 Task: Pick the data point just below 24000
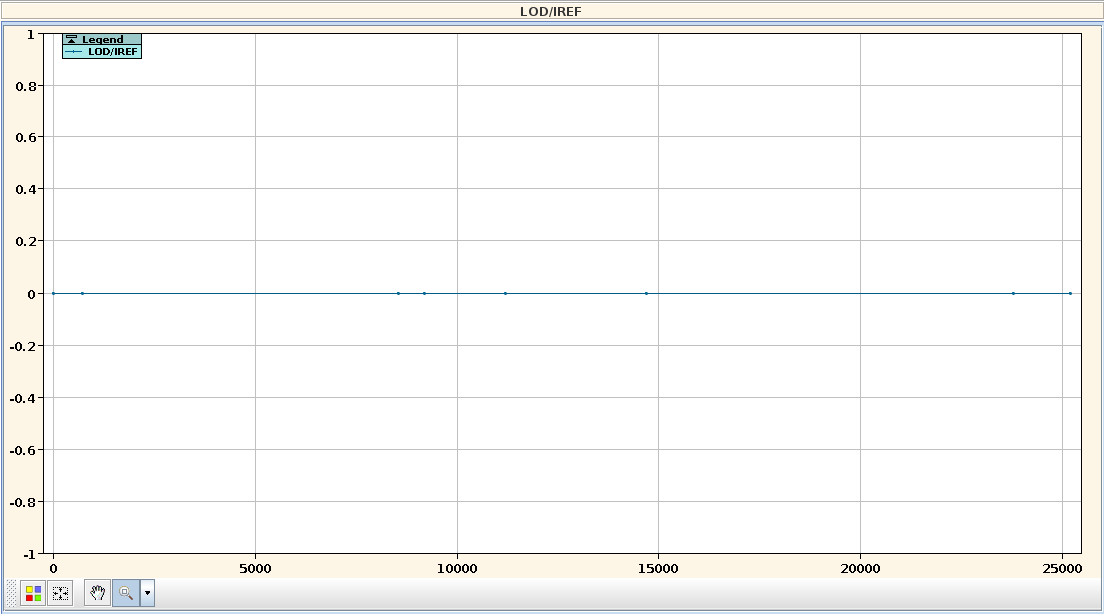pos(1013,293)
